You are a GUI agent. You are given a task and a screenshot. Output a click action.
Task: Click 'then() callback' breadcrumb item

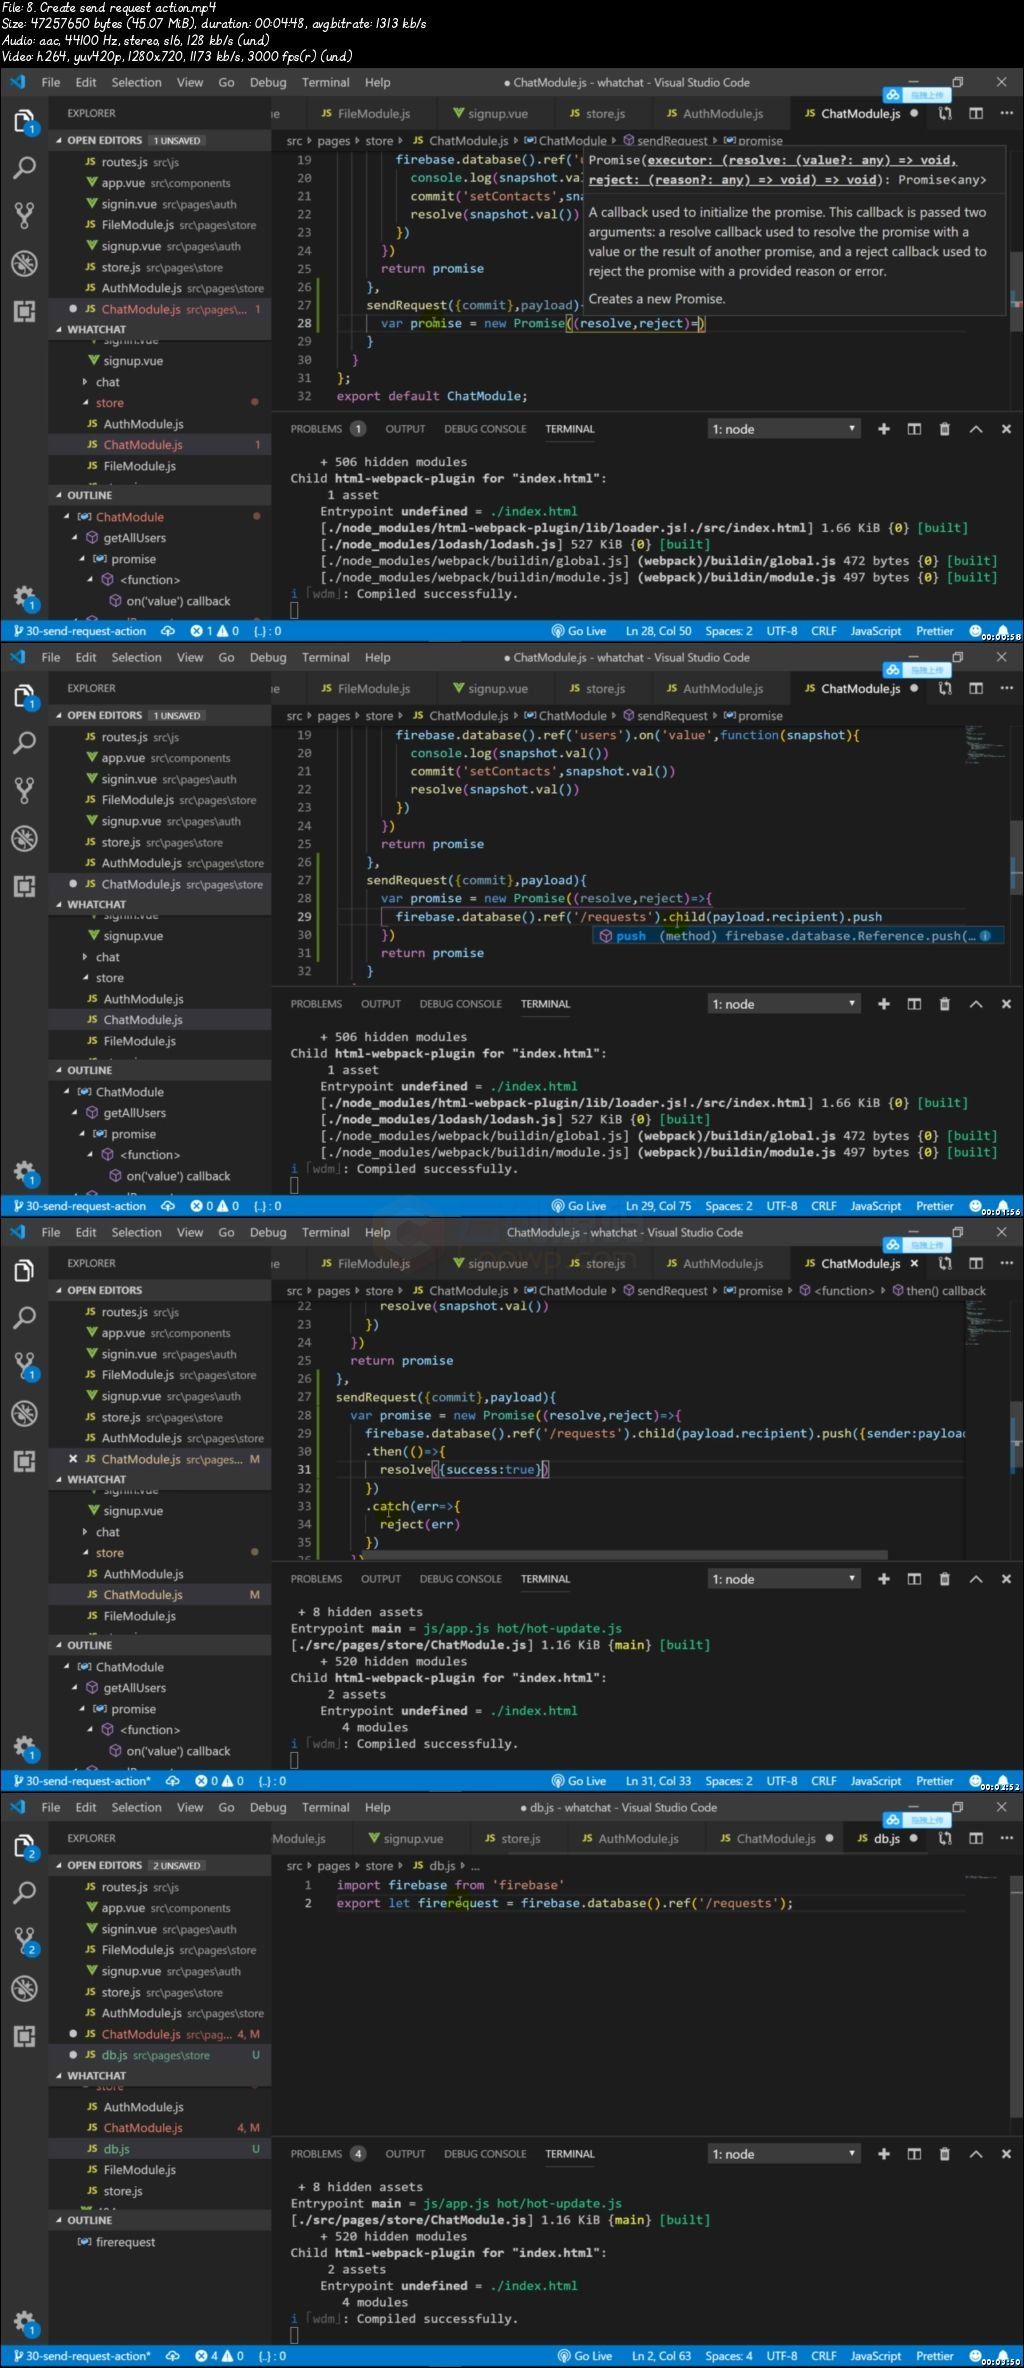click(x=938, y=1290)
